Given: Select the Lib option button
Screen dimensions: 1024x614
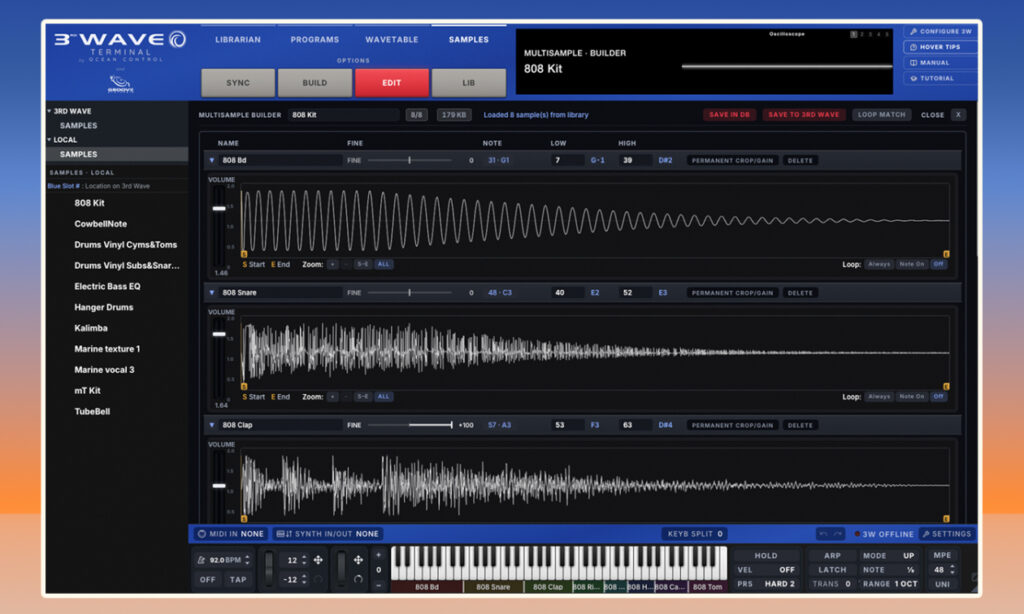Looking at the screenshot, I should (x=468, y=83).
